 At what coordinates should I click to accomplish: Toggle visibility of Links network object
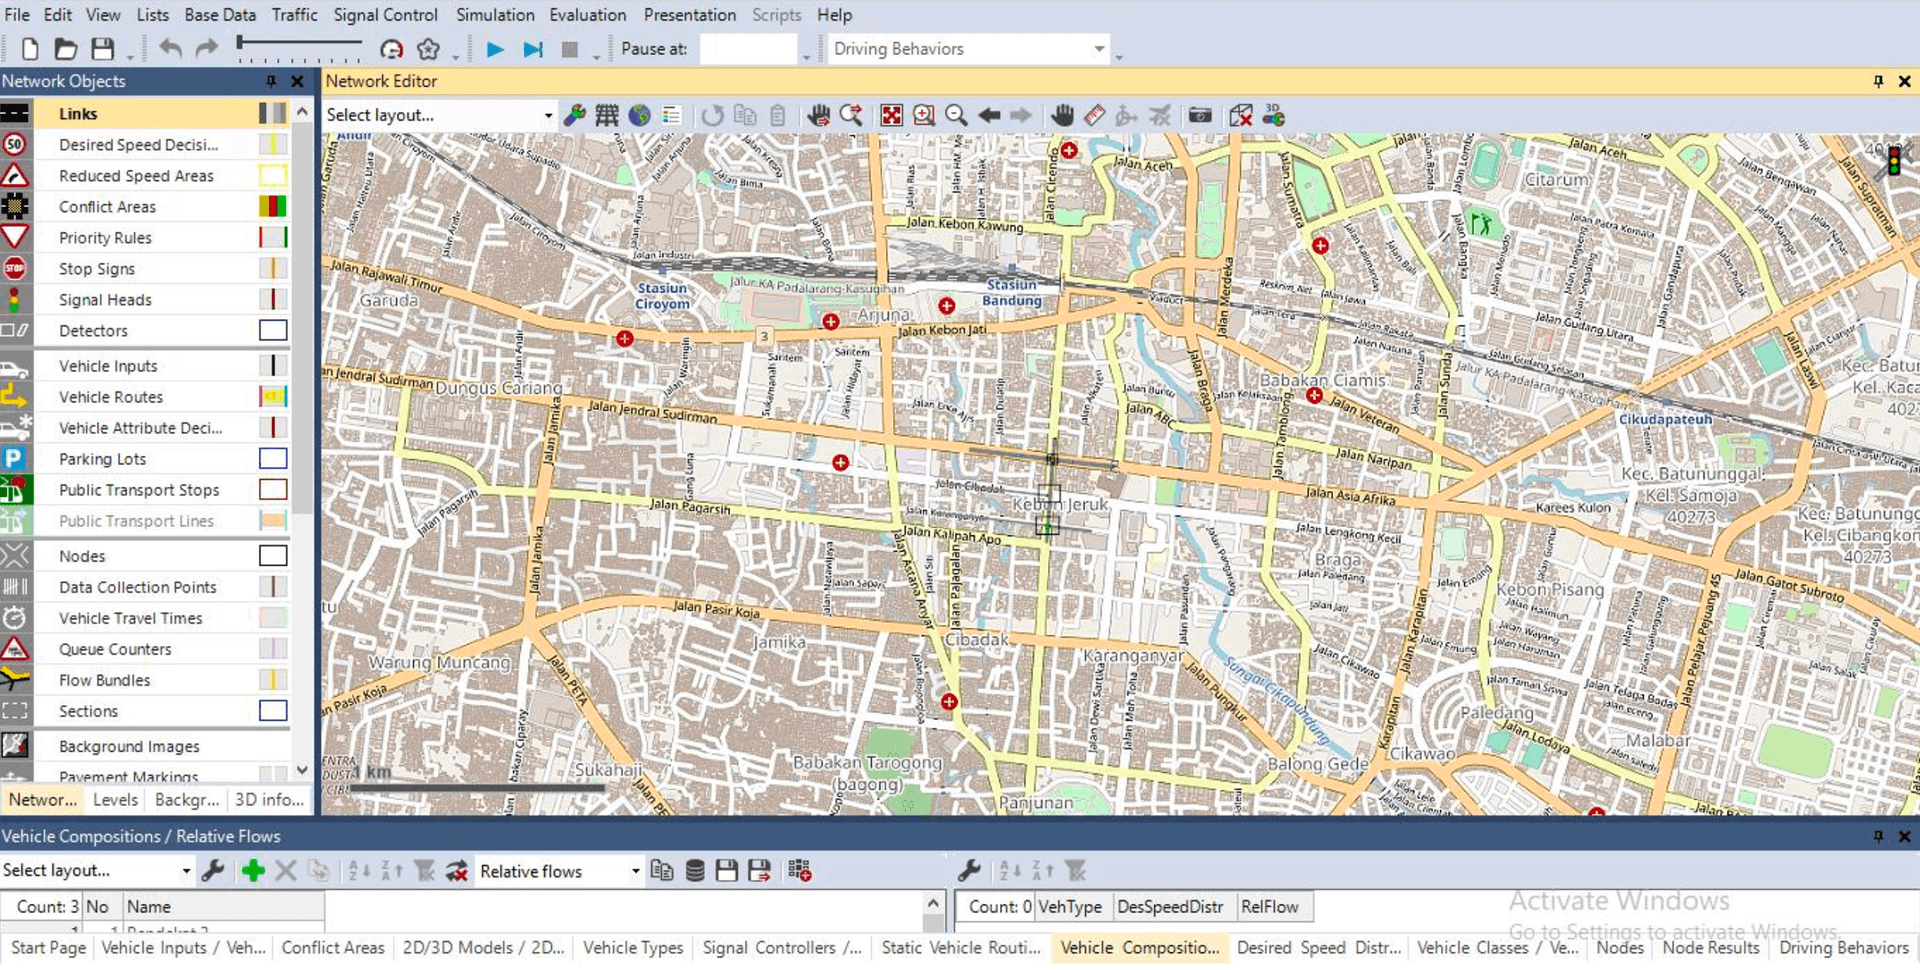click(15, 113)
